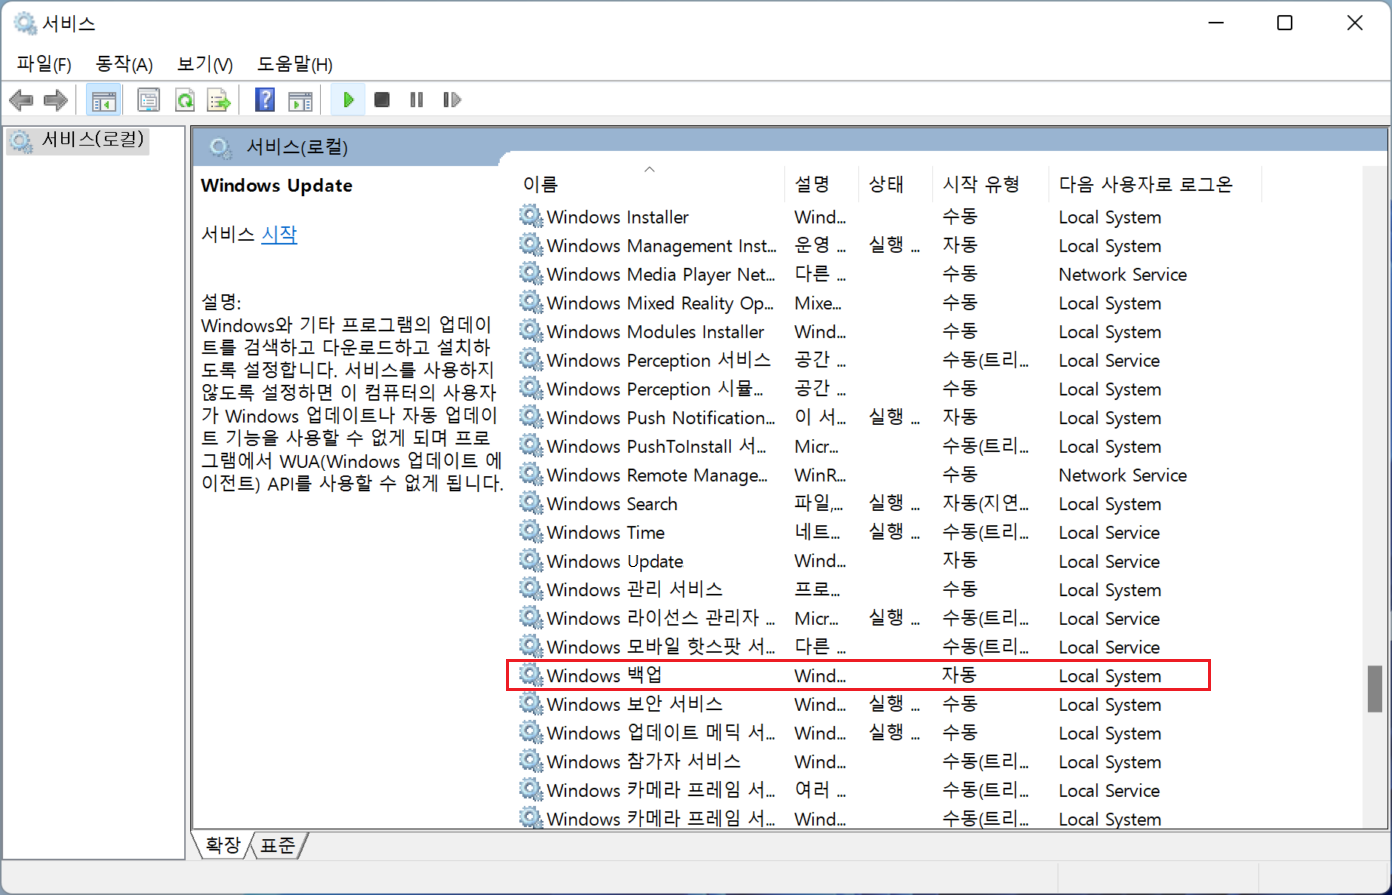
Task: Open the 도움말(H) menu
Action: coord(295,64)
